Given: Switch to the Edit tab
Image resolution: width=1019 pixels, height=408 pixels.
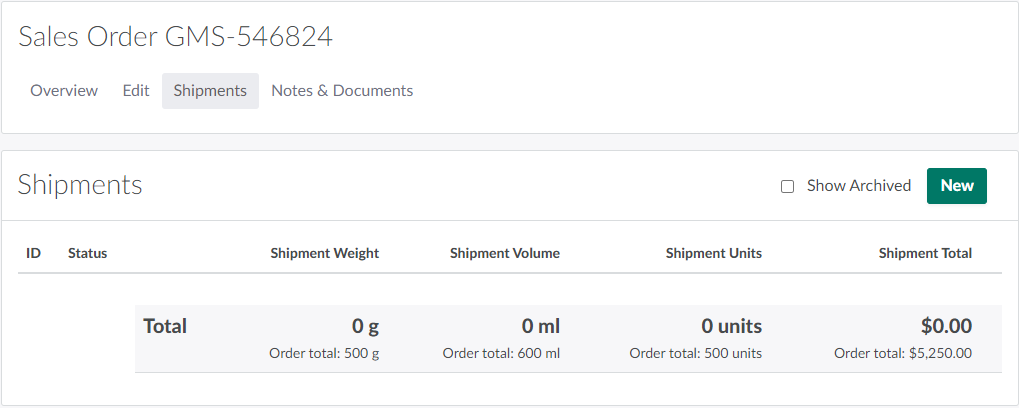Looking at the screenshot, I should [136, 91].
